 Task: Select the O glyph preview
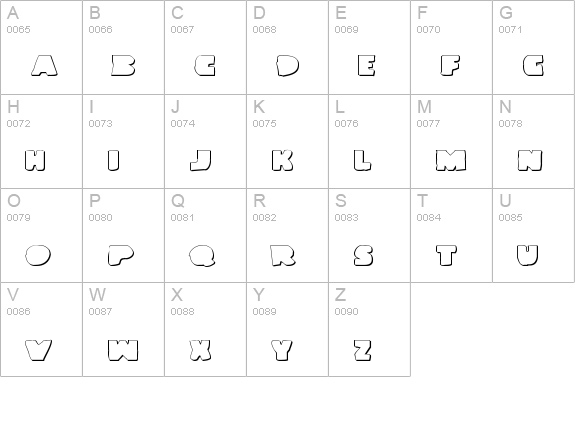tap(38, 255)
